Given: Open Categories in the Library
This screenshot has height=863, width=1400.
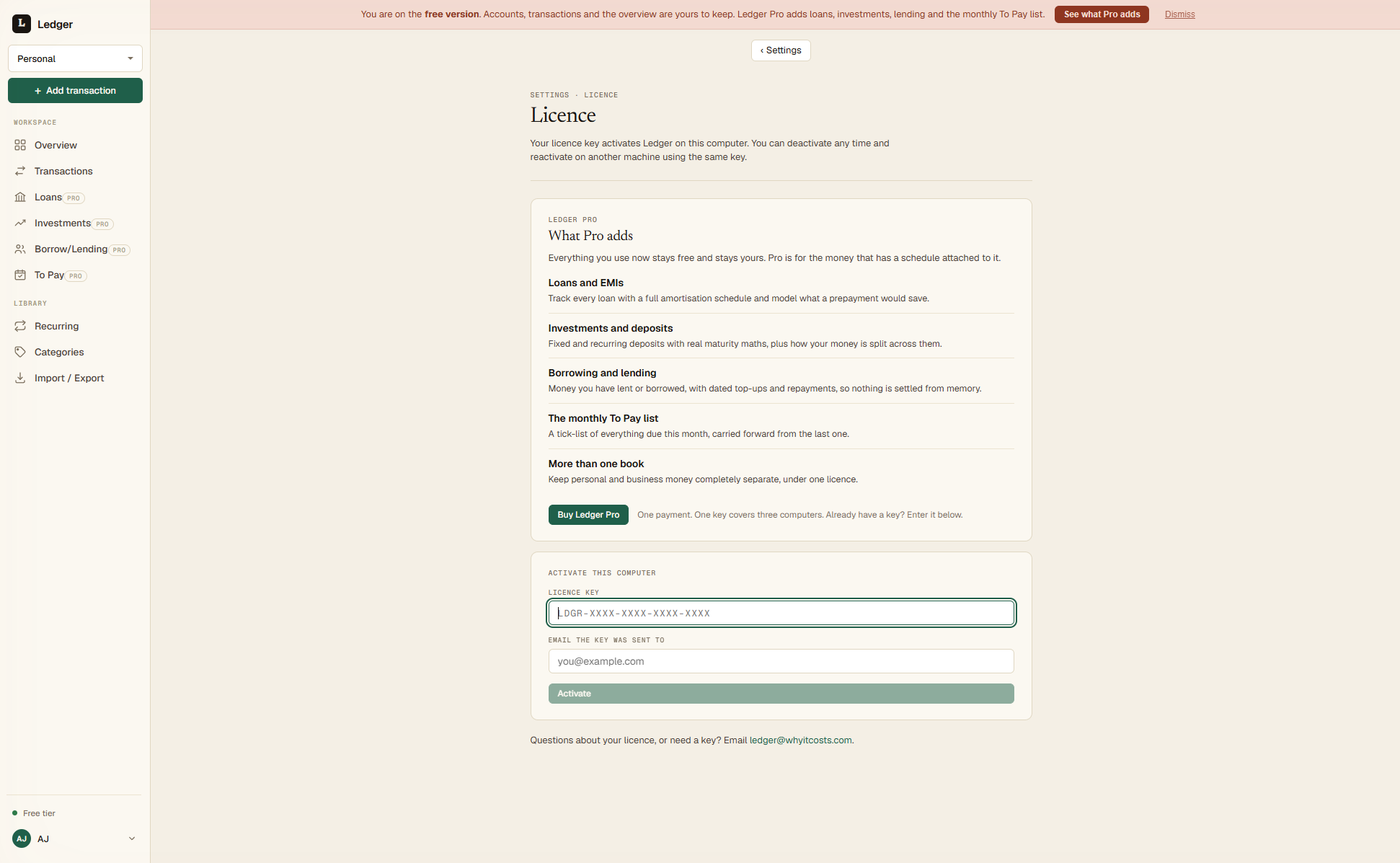Looking at the screenshot, I should [x=75, y=352].
